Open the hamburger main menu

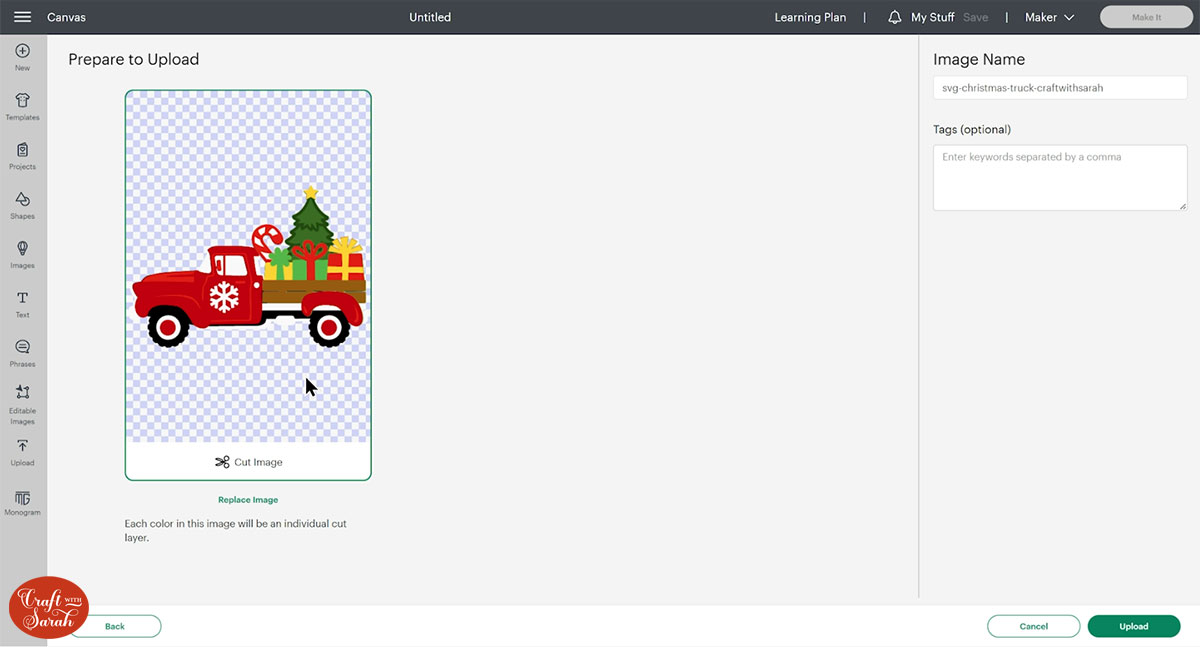tap(22, 17)
